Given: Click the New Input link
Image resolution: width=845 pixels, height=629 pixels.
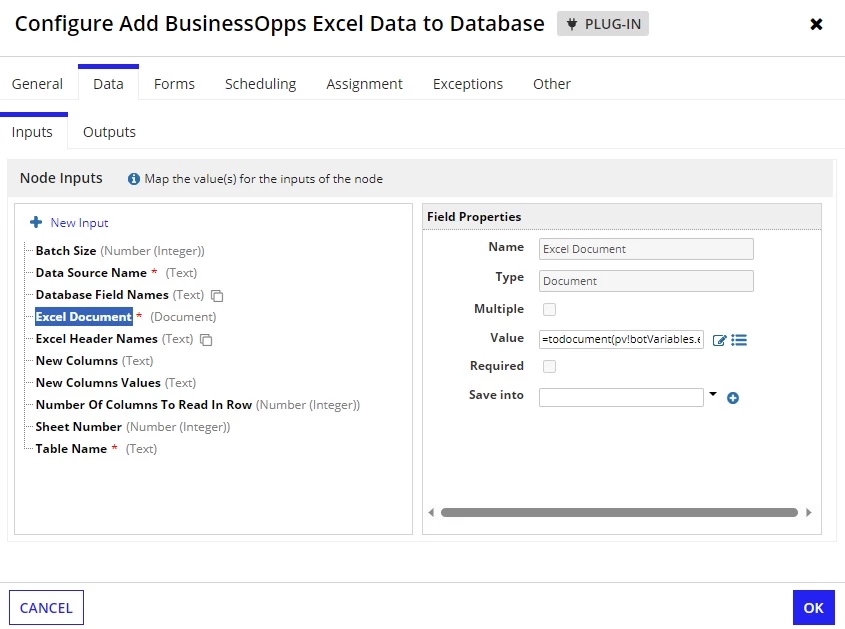Looking at the screenshot, I should pyautogui.click(x=79, y=223).
